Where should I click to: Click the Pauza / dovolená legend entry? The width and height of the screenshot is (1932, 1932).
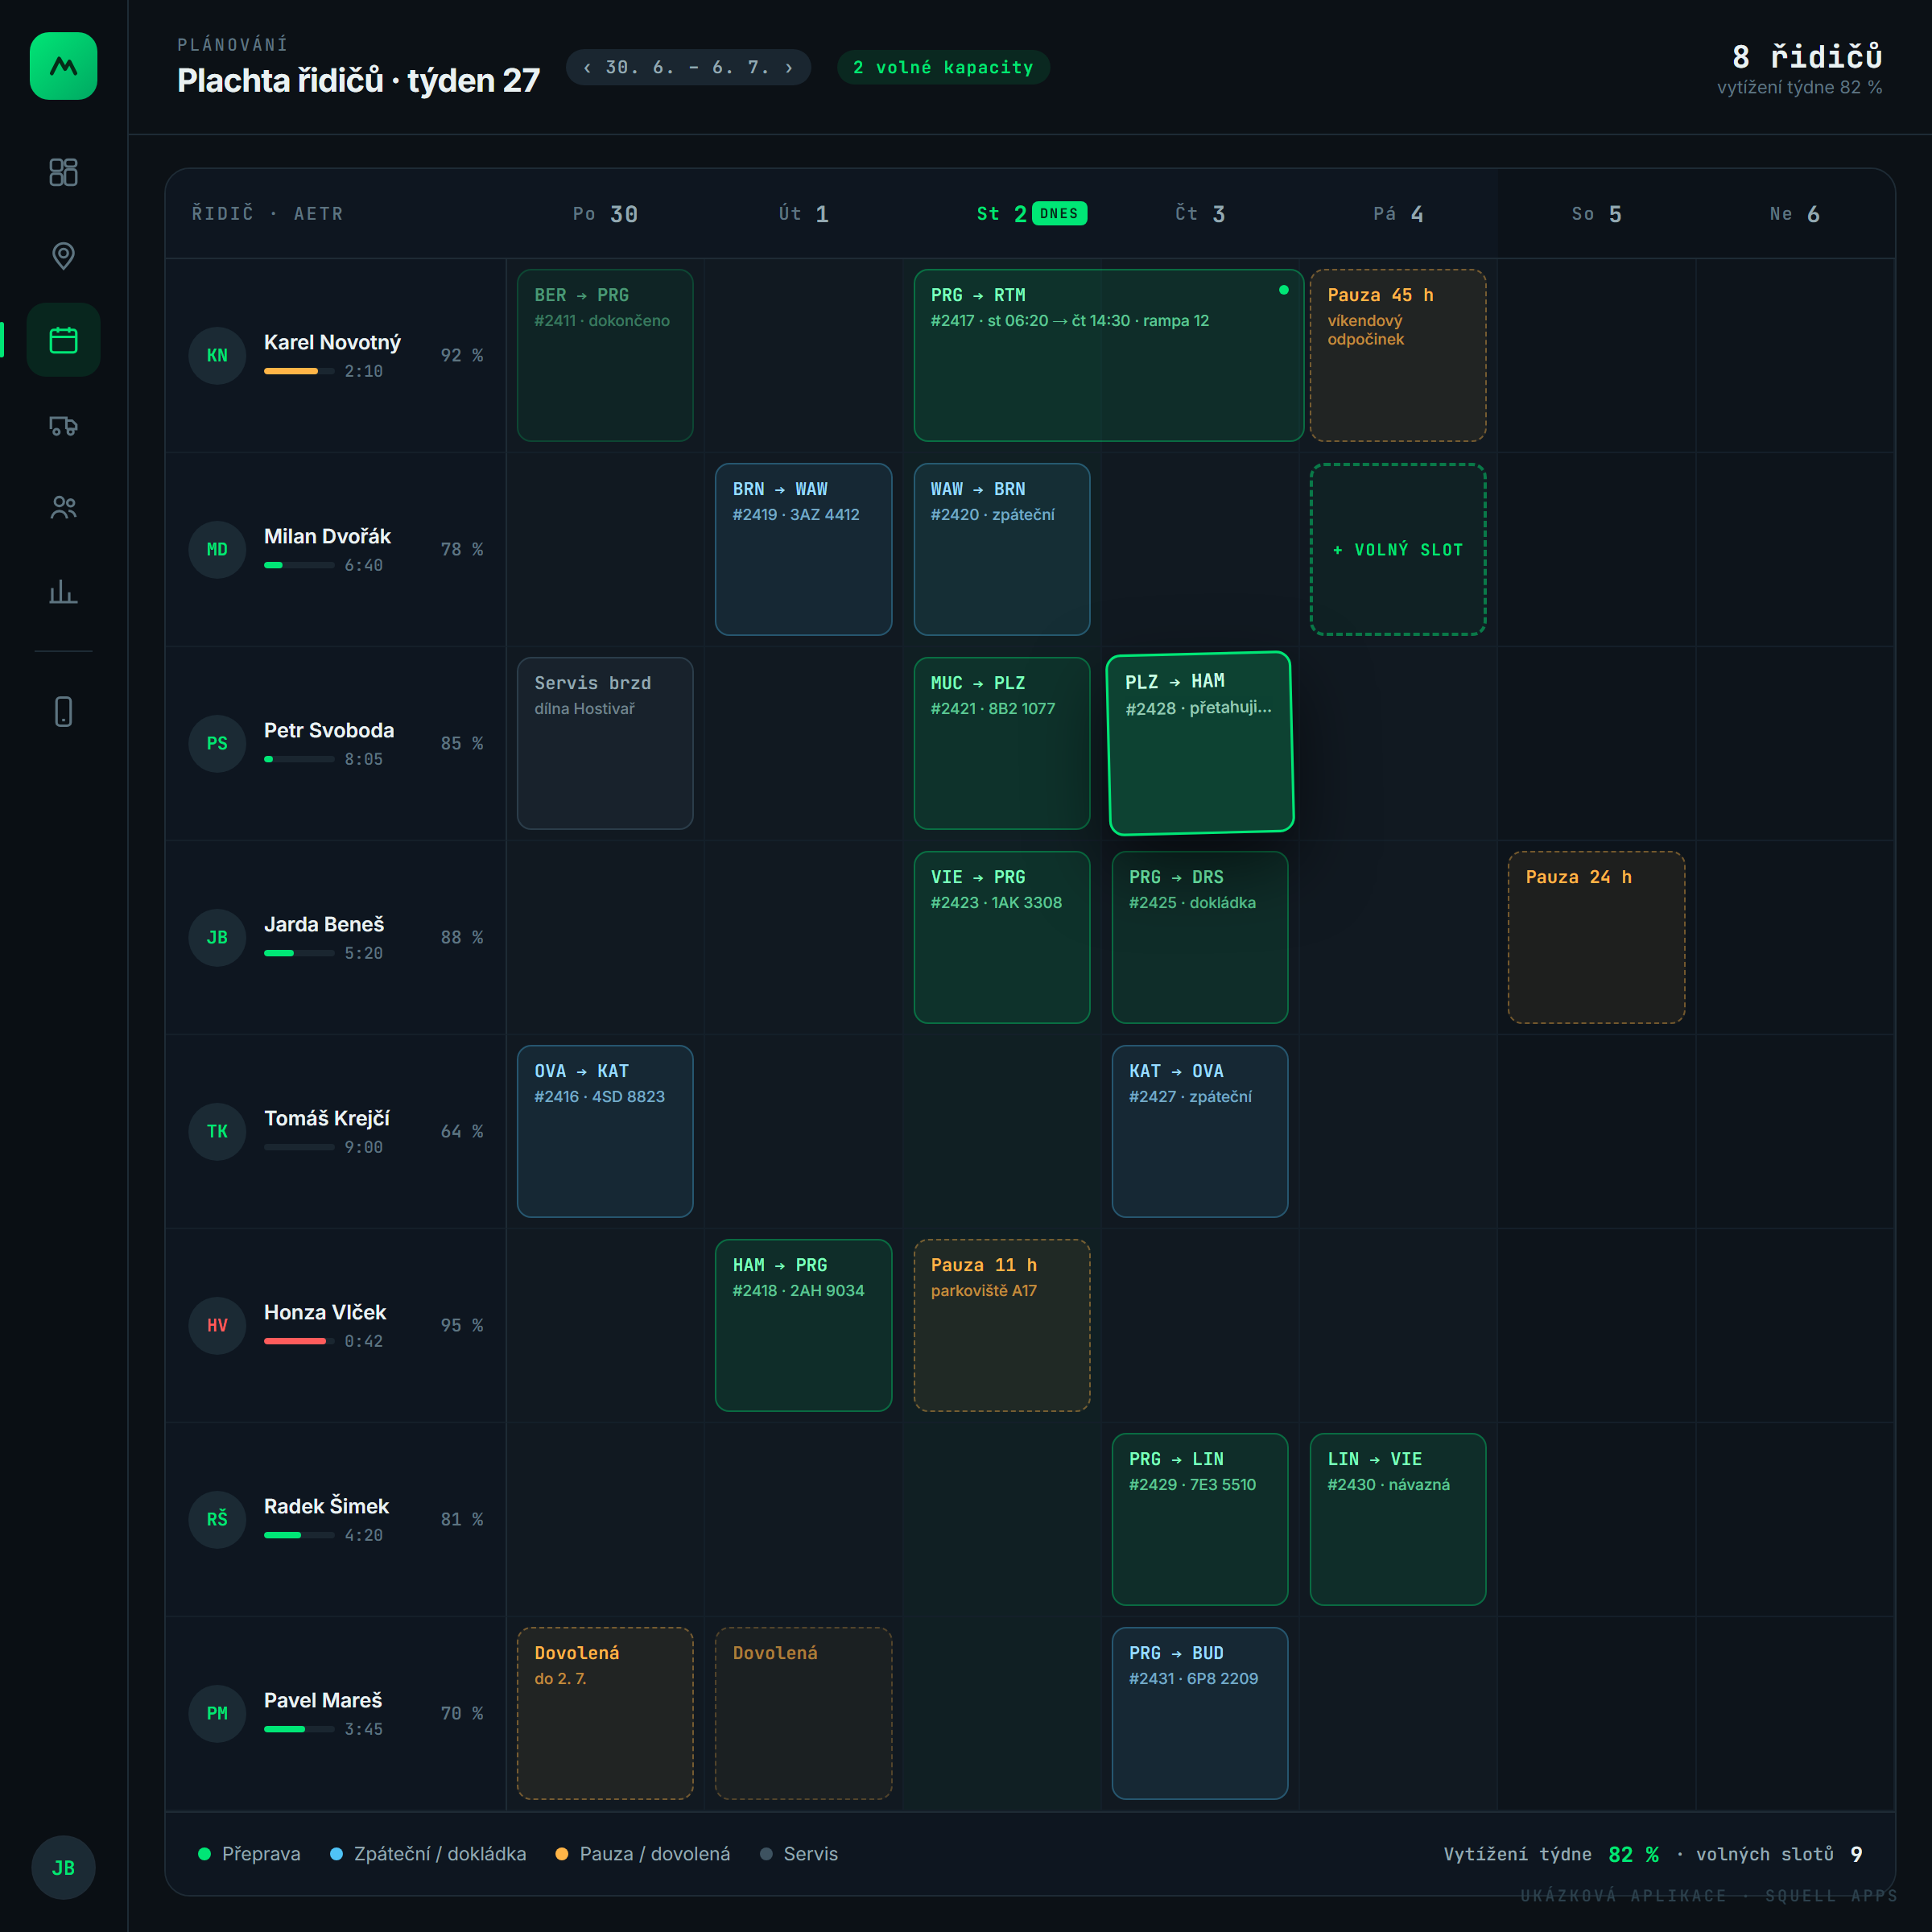tap(642, 1854)
